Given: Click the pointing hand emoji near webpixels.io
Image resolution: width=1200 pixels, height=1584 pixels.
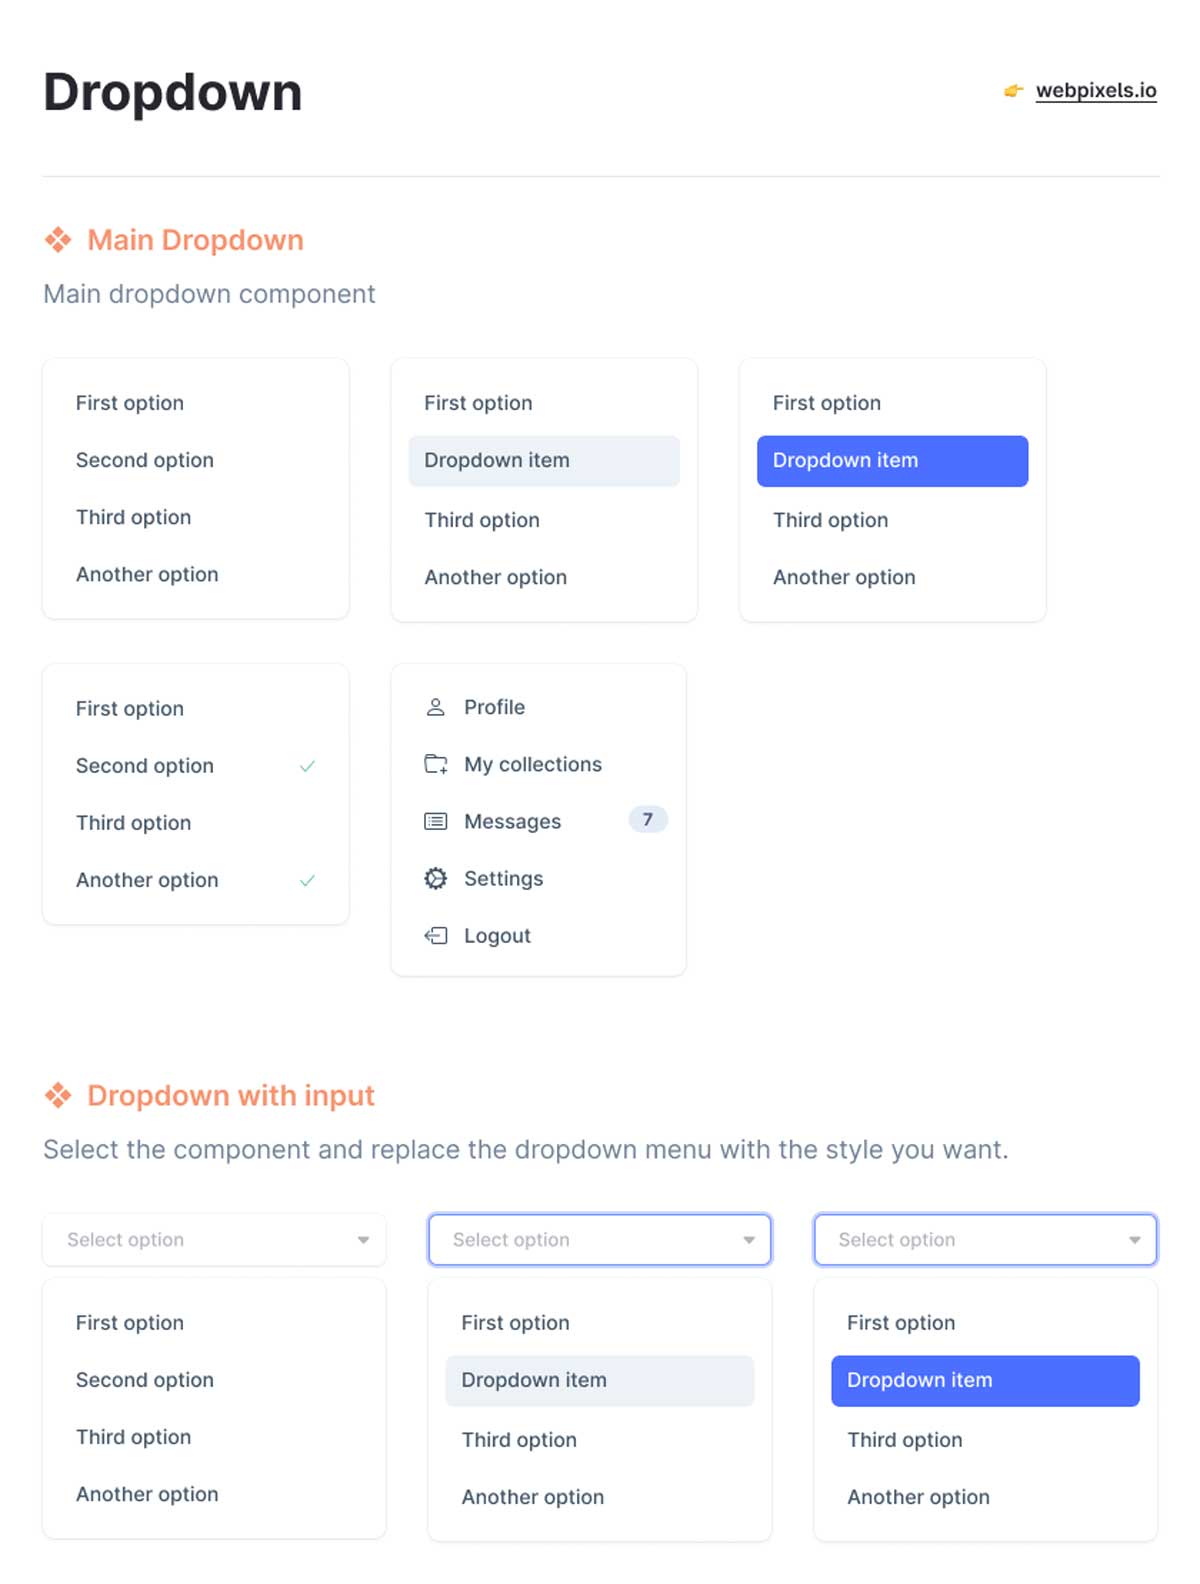Looking at the screenshot, I should (x=1013, y=91).
